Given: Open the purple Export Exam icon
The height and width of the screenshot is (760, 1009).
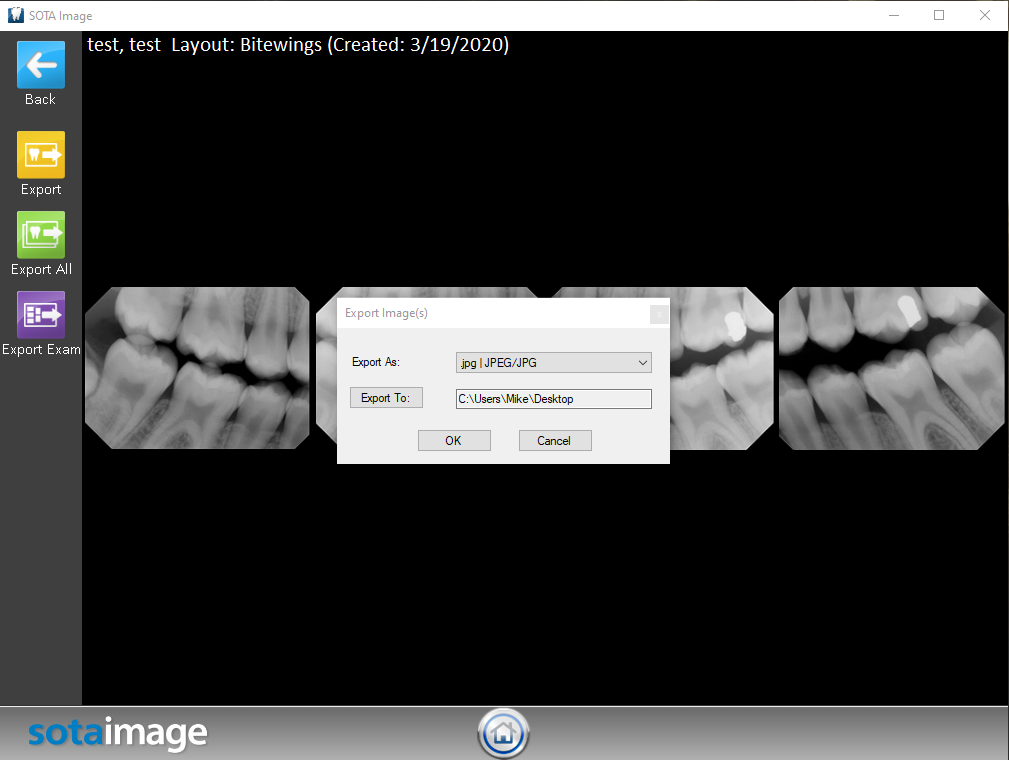Looking at the screenshot, I should [41, 315].
